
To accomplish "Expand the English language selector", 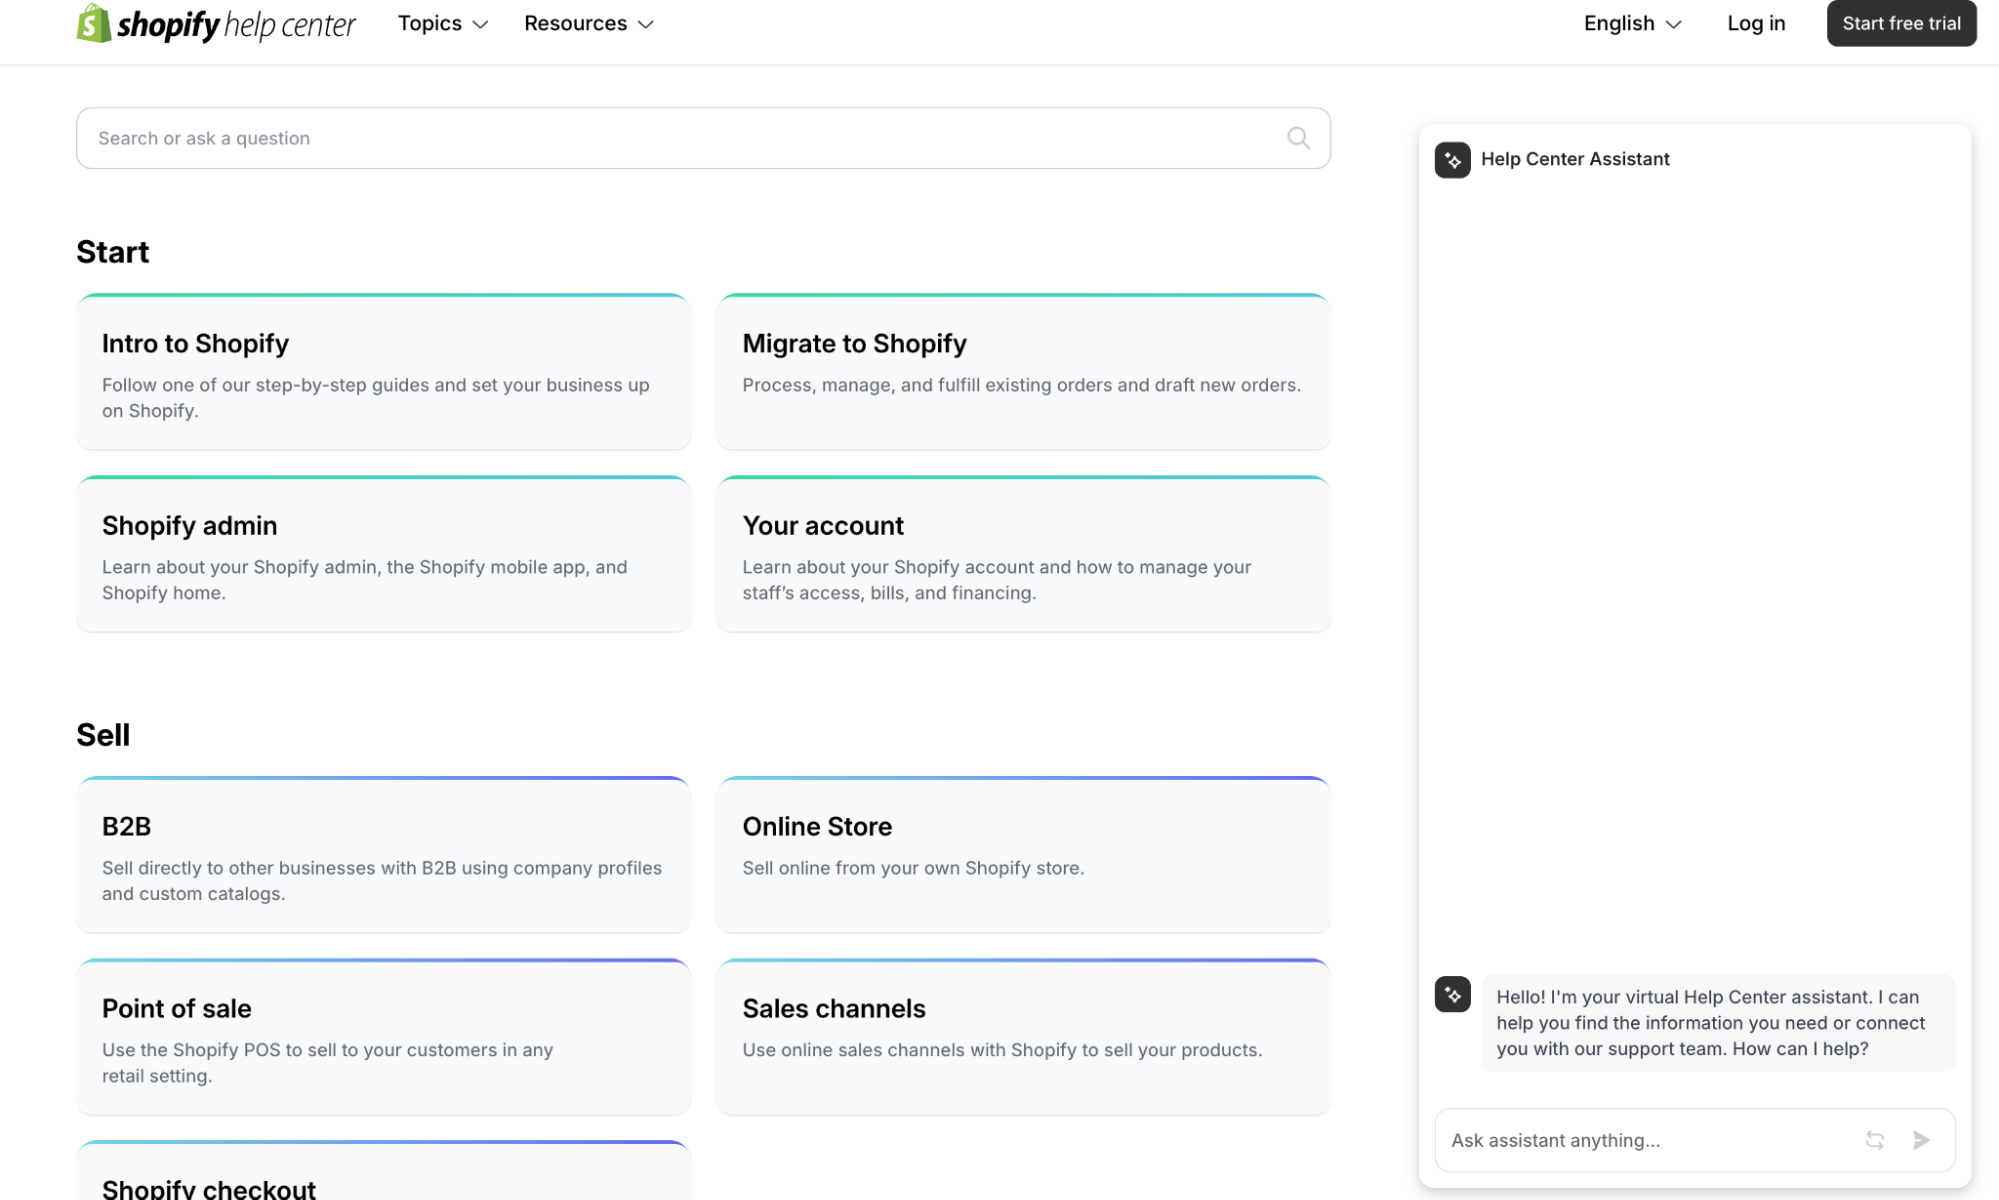I will pos(1632,23).
